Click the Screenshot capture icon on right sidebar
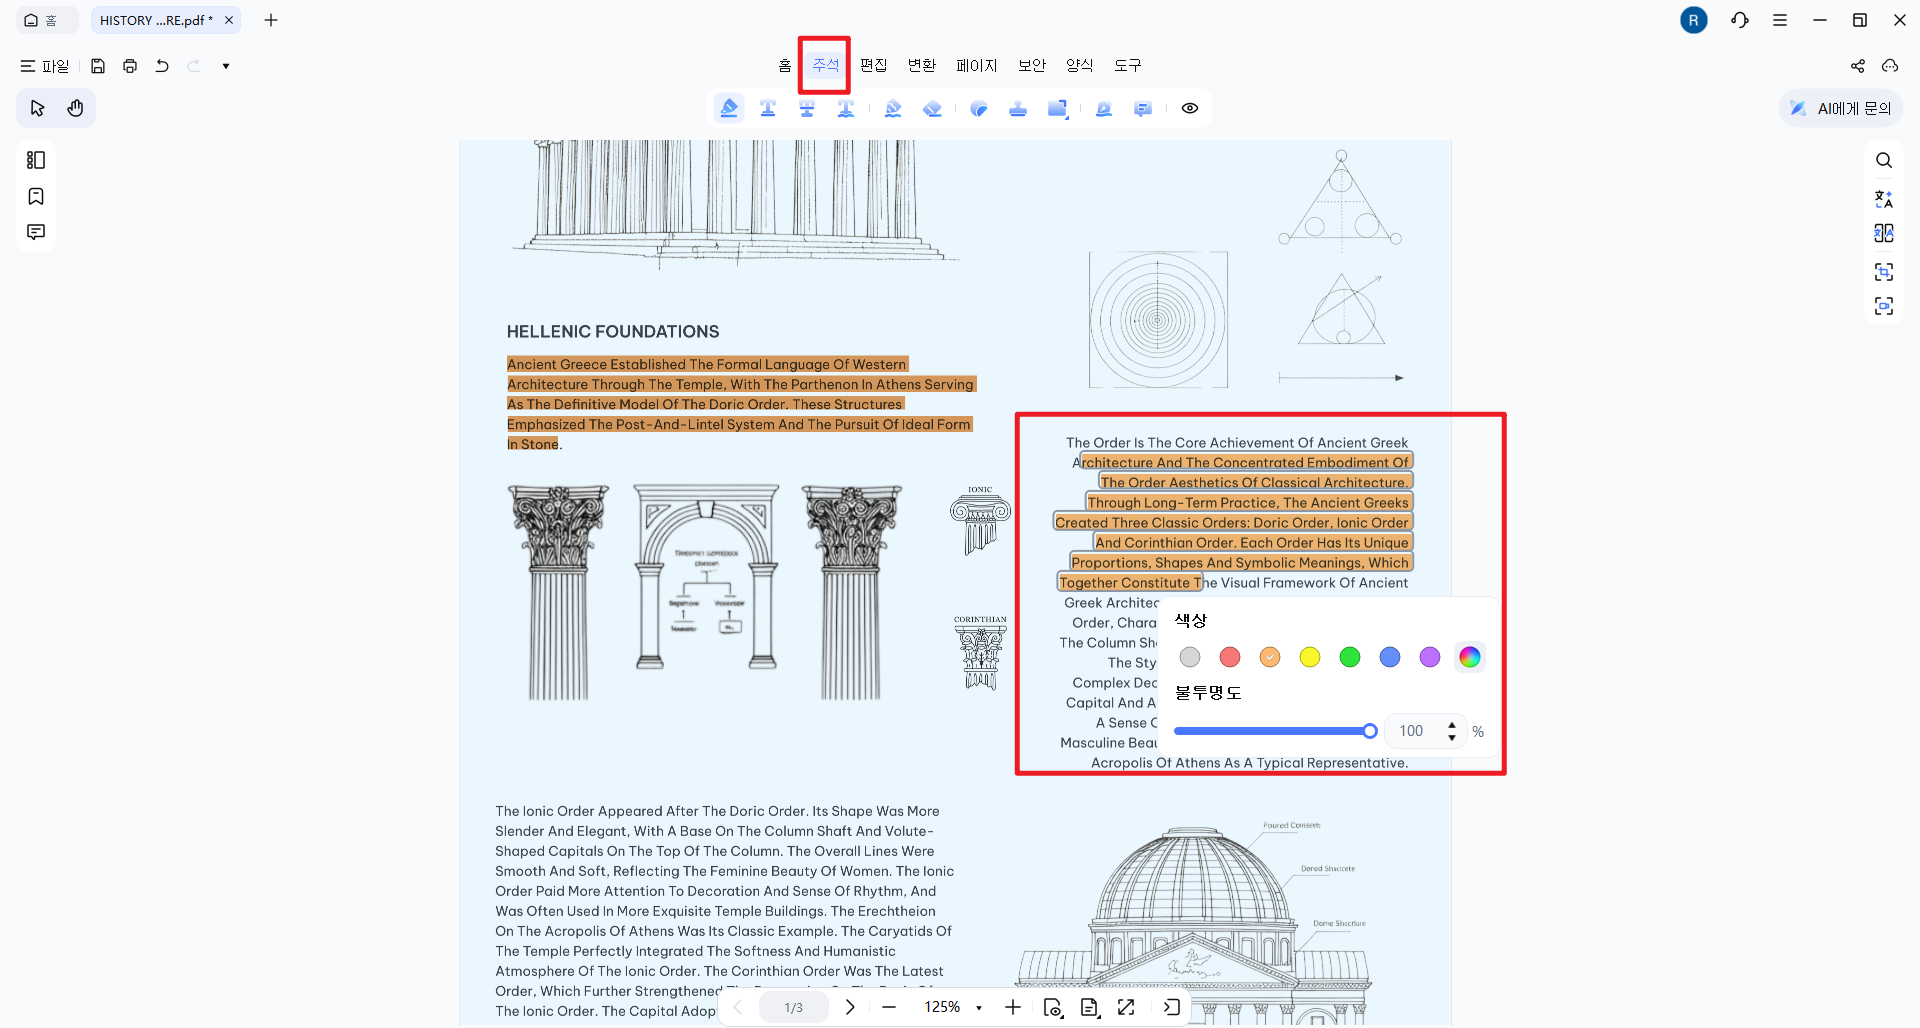Image resolution: width=1920 pixels, height=1028 pixels. 1884,271
